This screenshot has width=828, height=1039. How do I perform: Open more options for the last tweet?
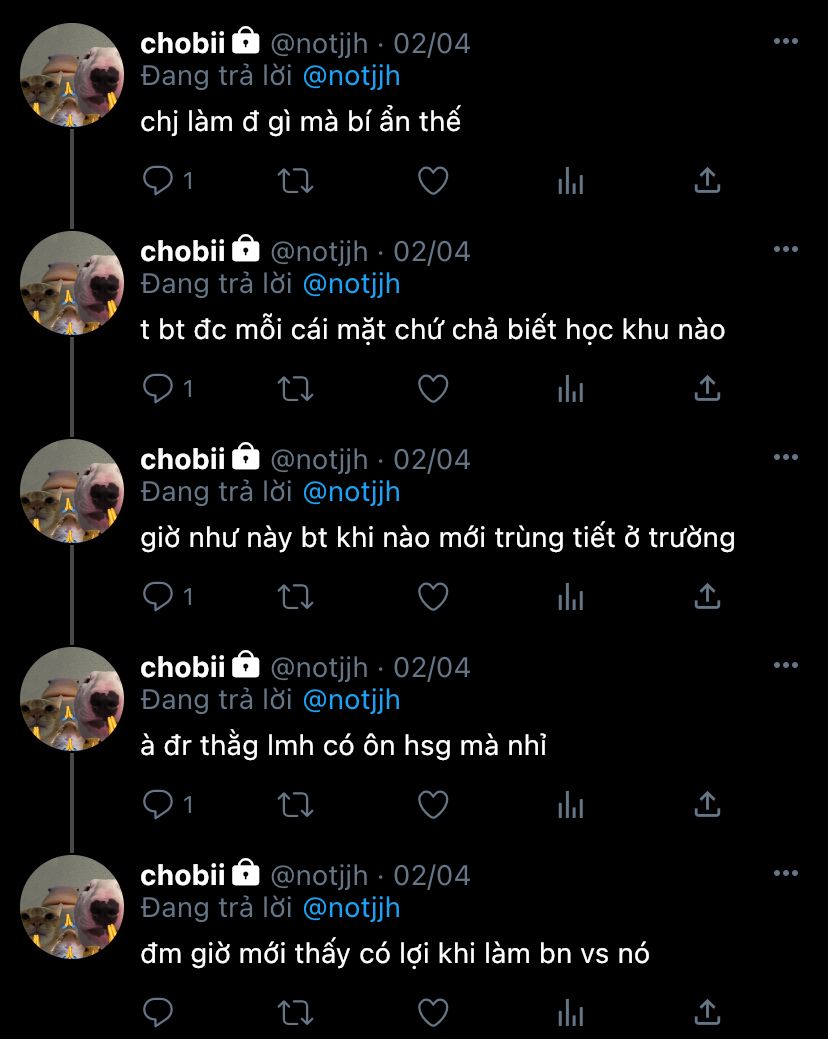(786, 873)
